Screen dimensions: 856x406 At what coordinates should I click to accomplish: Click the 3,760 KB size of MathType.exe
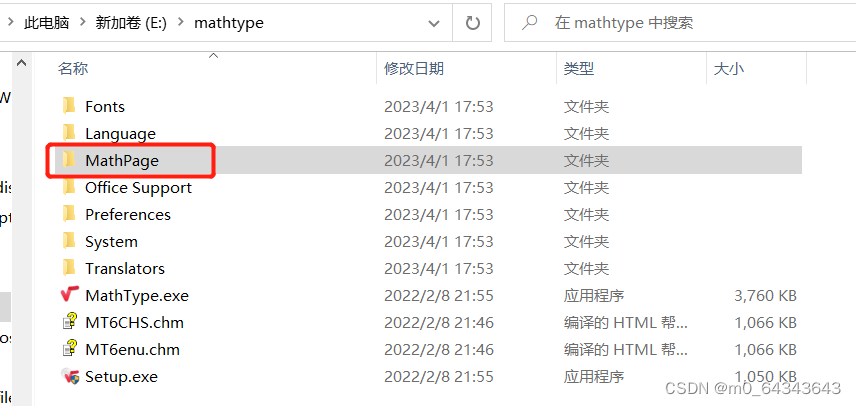pyautogui.click(x=765, y=296)
